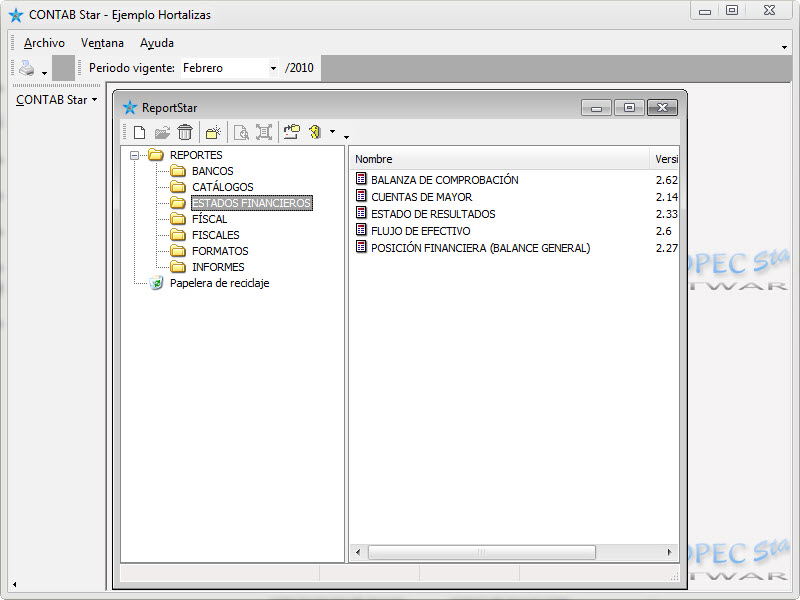Screen dimensions: 800x600
Task: Click the trash can delete icon
Action: coord(185,132)
